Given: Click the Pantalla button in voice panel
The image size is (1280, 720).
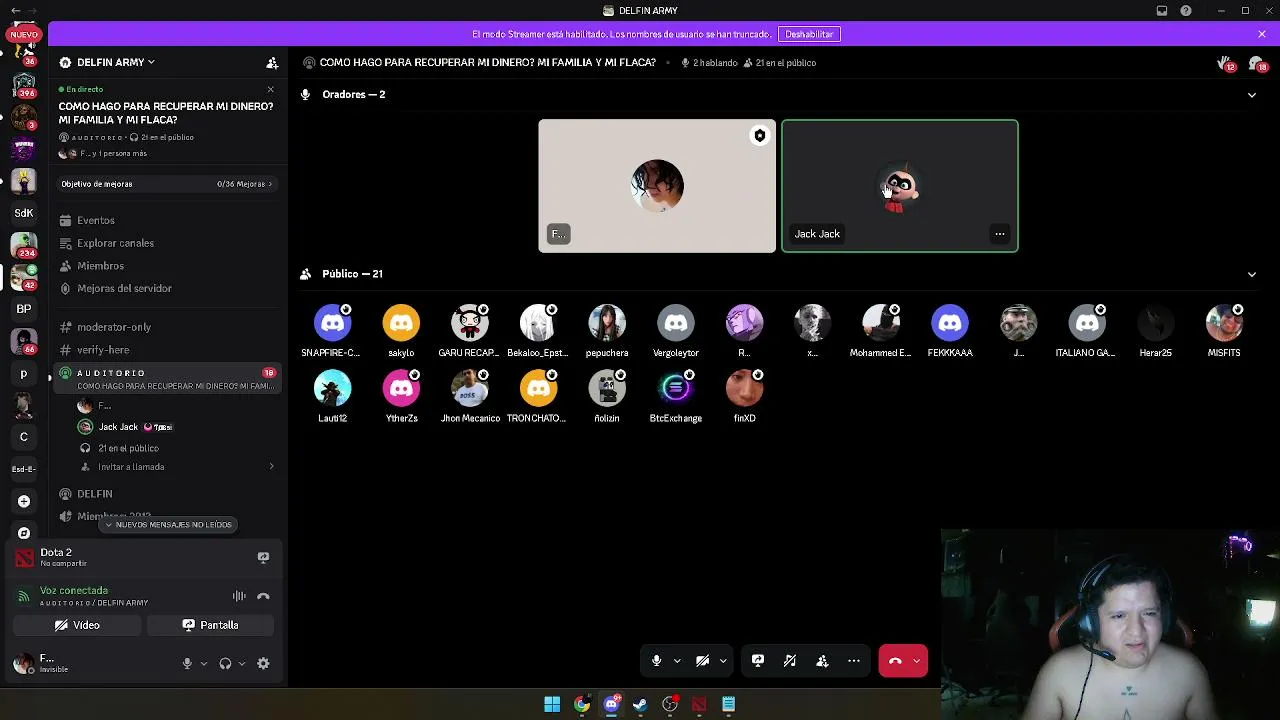Looking at the screenshot, I should click(x=210, y=625).
